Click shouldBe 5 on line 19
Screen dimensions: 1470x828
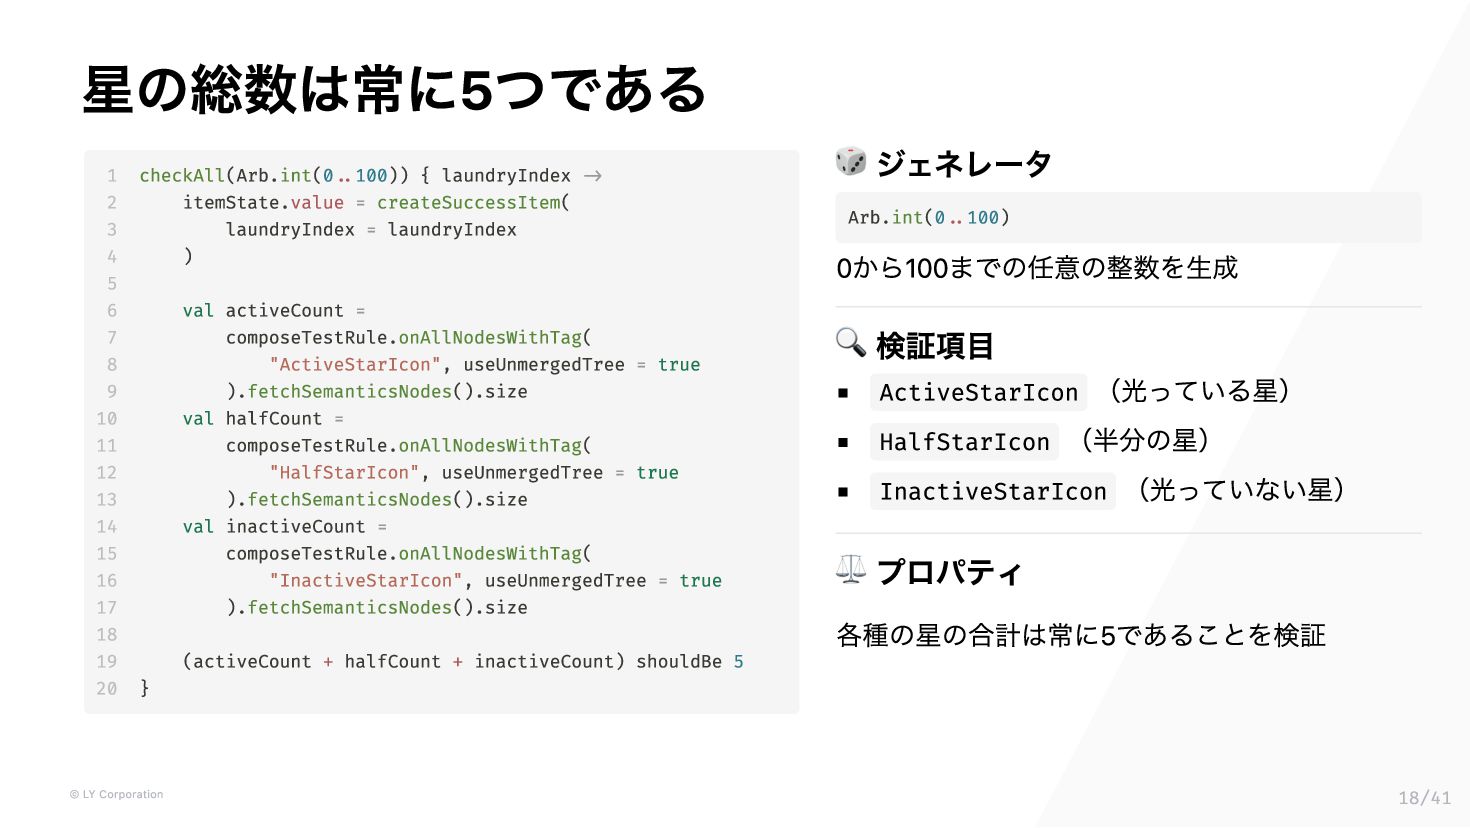(690, 662)
